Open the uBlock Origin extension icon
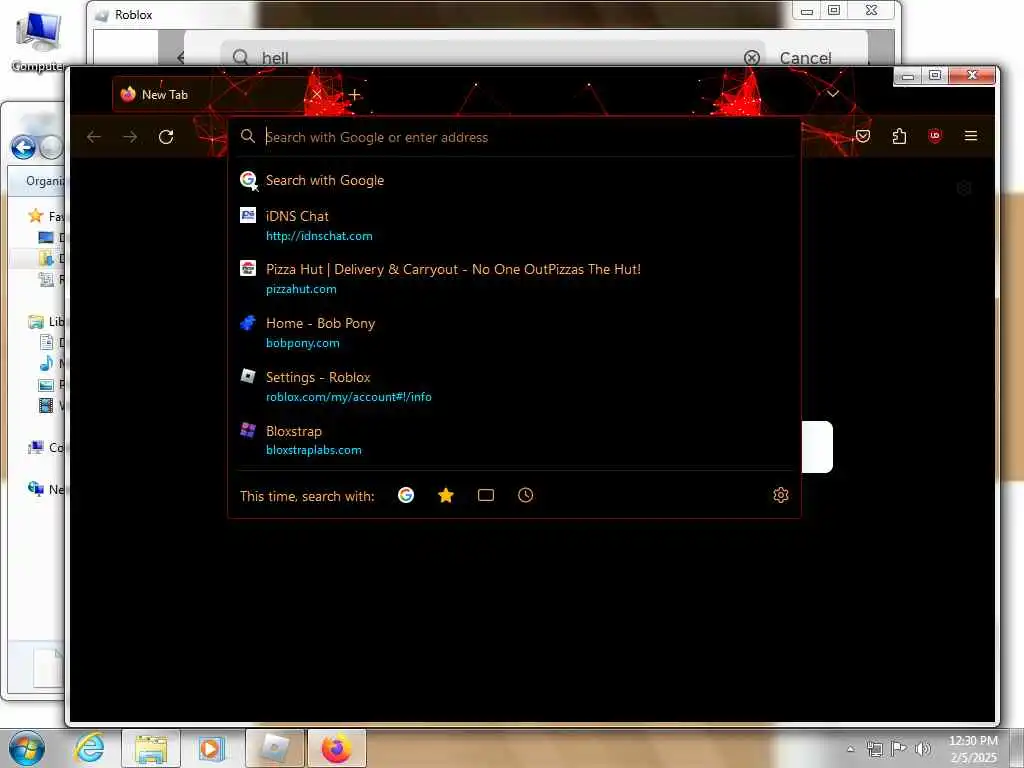The width and height of the screenshot is (1024, 768). pyautogui.click(x=935, y=136)
